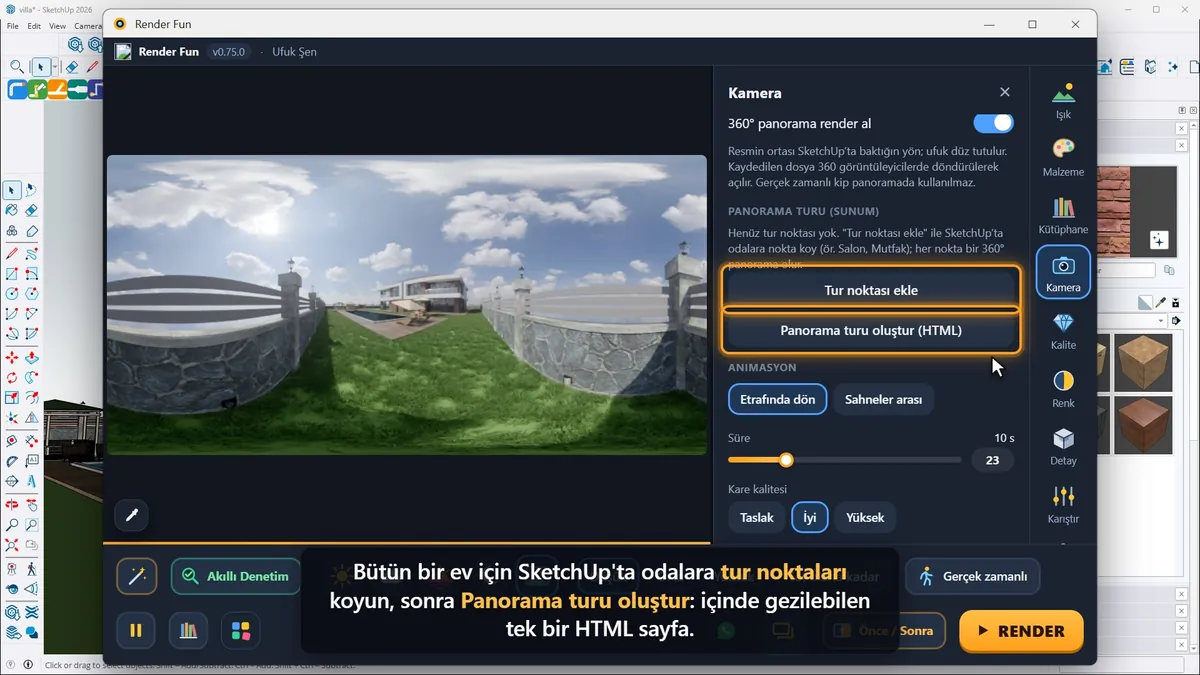Click the eyedropper icon below the preview
This screenshot has height=675, width=1200.
point(131,515)
